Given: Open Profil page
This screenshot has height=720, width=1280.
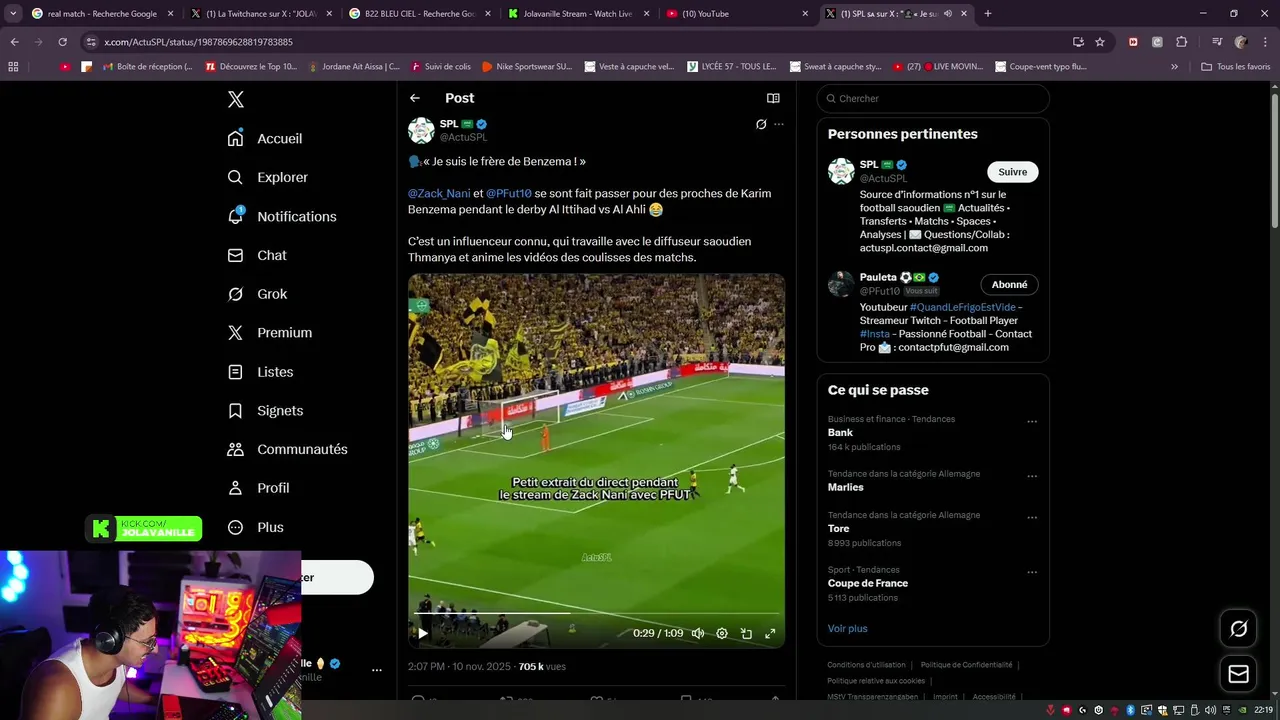Looking at the screenshot, I should [258, 488].
